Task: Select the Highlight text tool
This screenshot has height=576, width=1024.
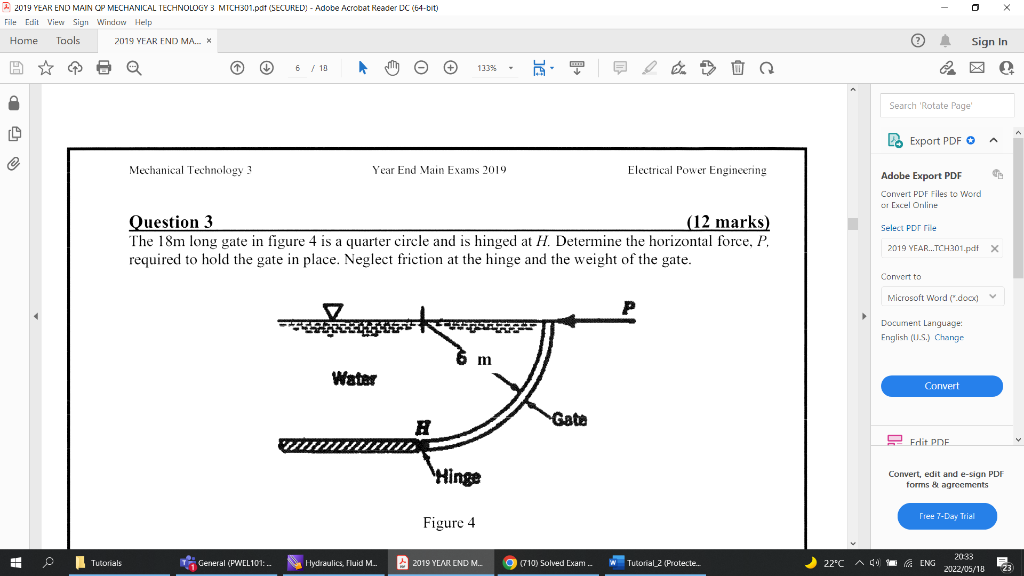Action: 650,67
